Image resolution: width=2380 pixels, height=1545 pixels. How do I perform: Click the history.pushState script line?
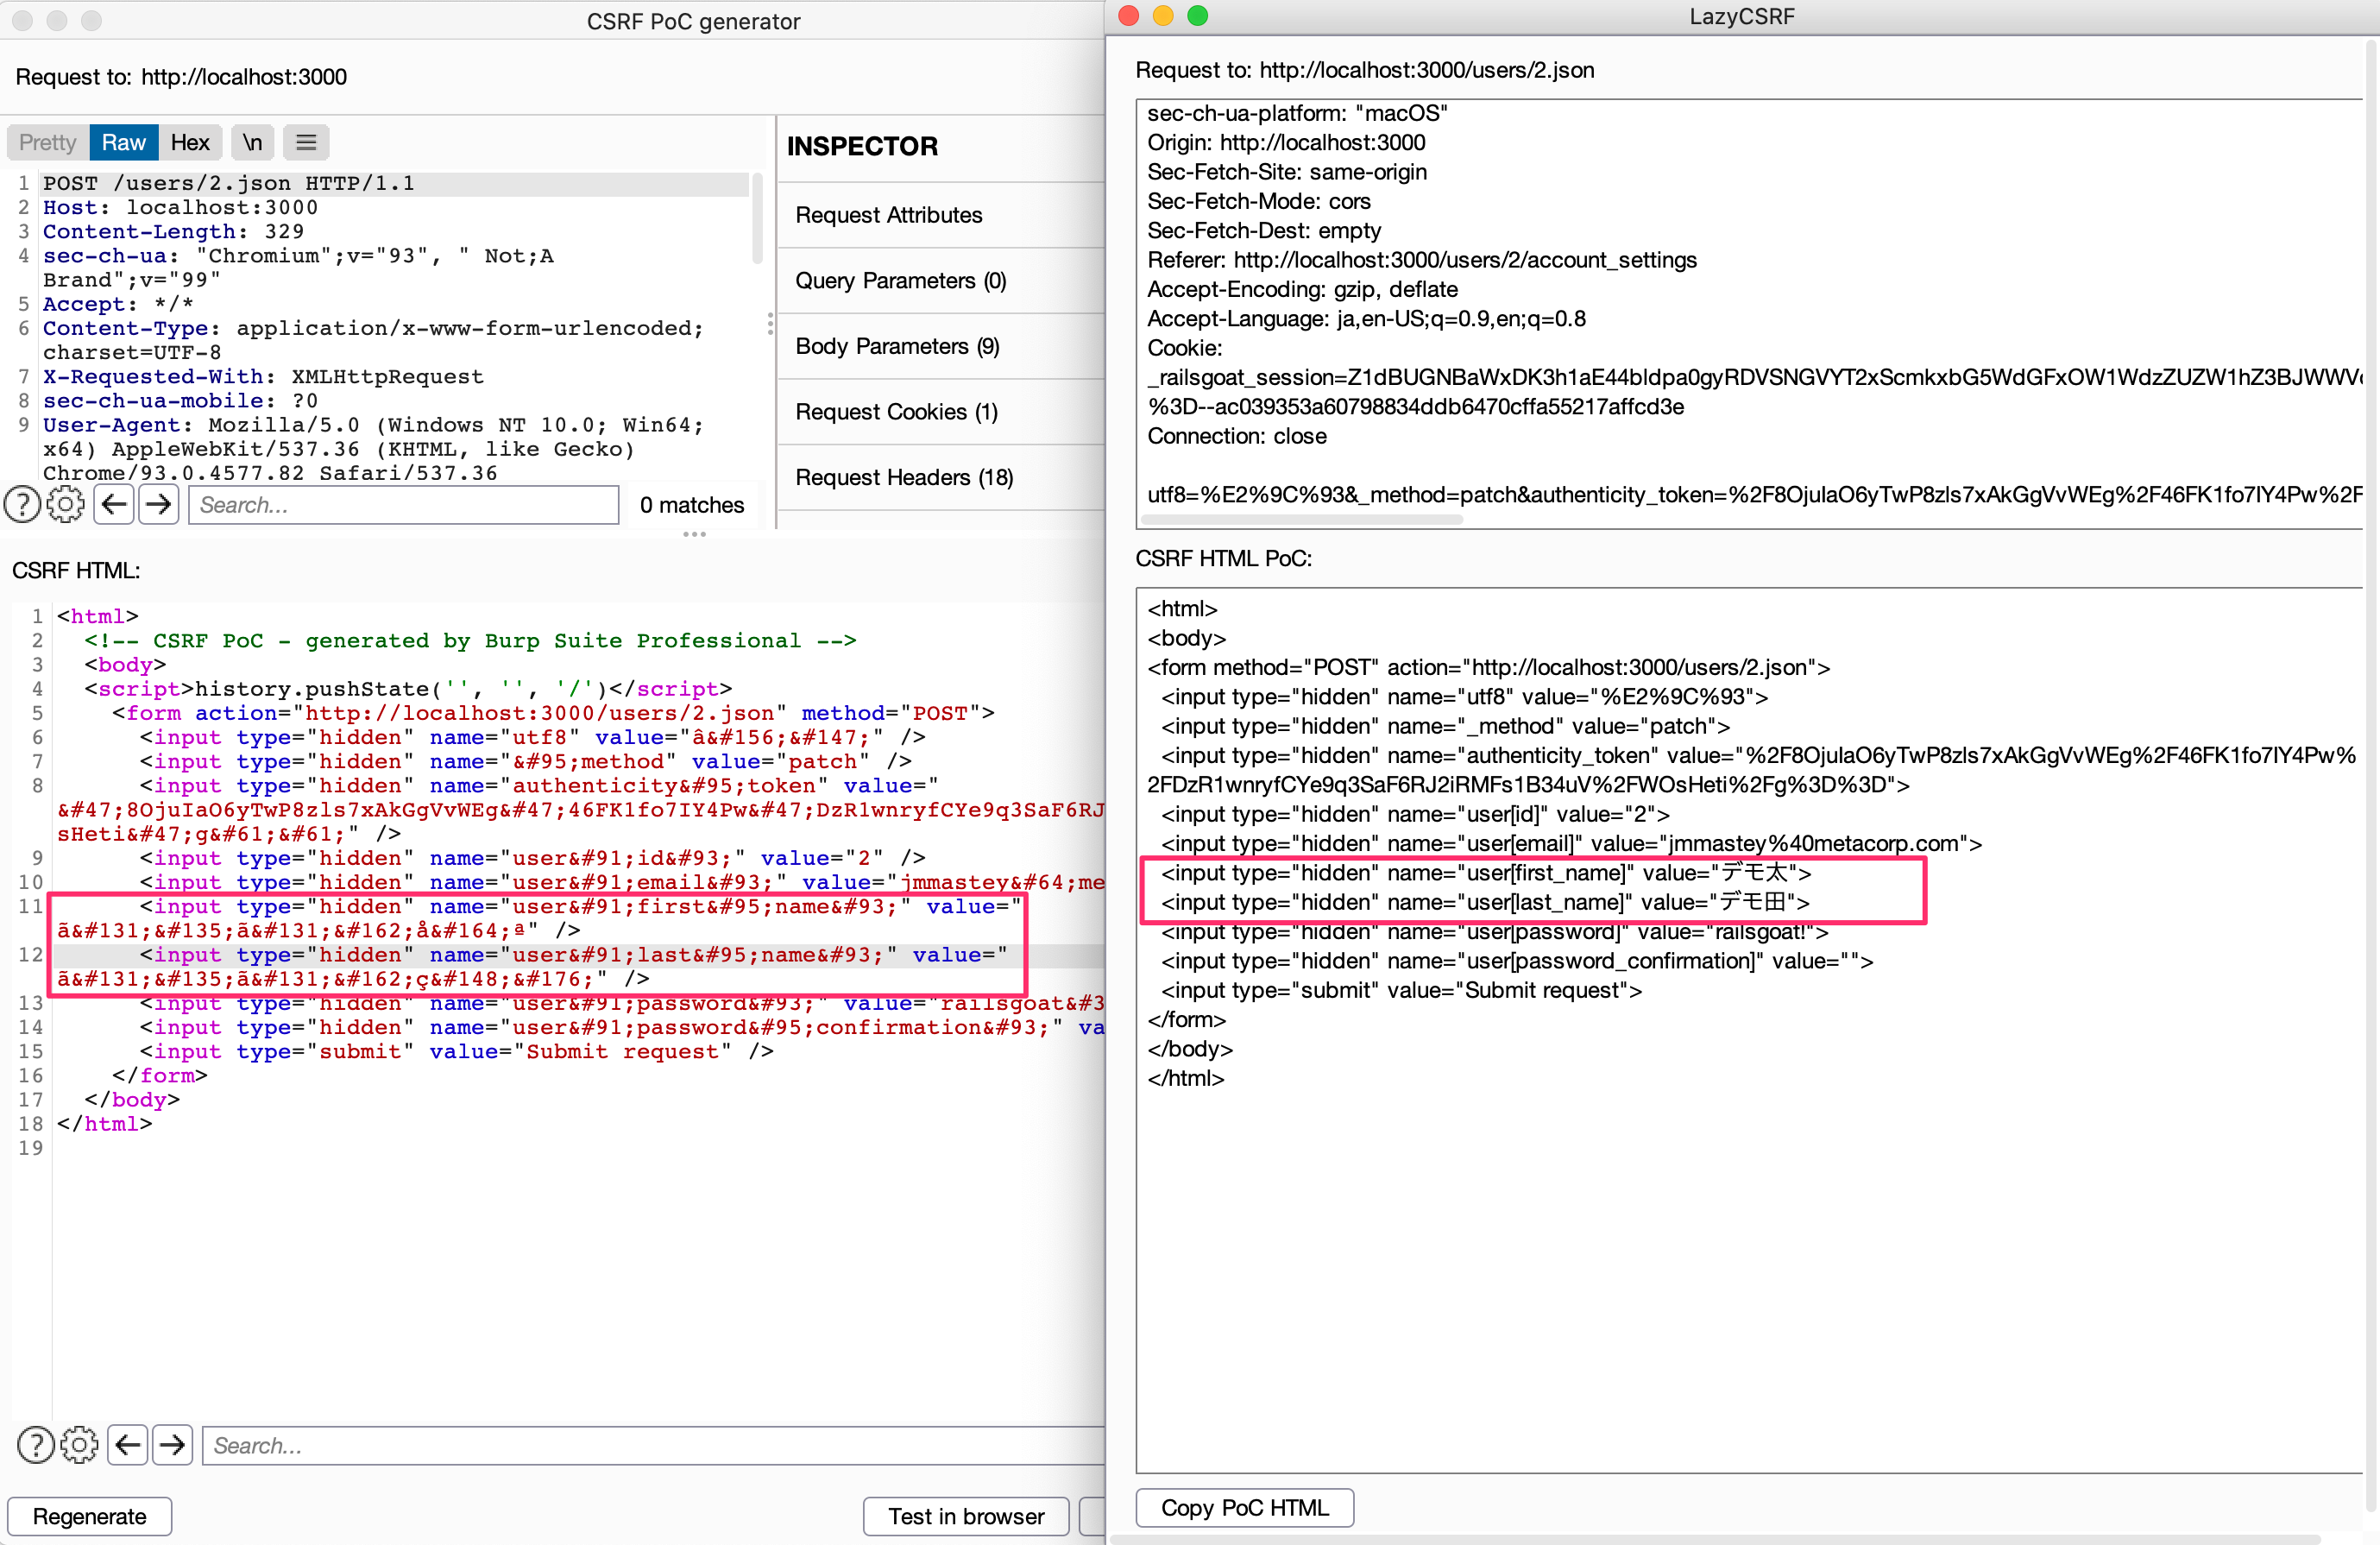coord(408,688)
